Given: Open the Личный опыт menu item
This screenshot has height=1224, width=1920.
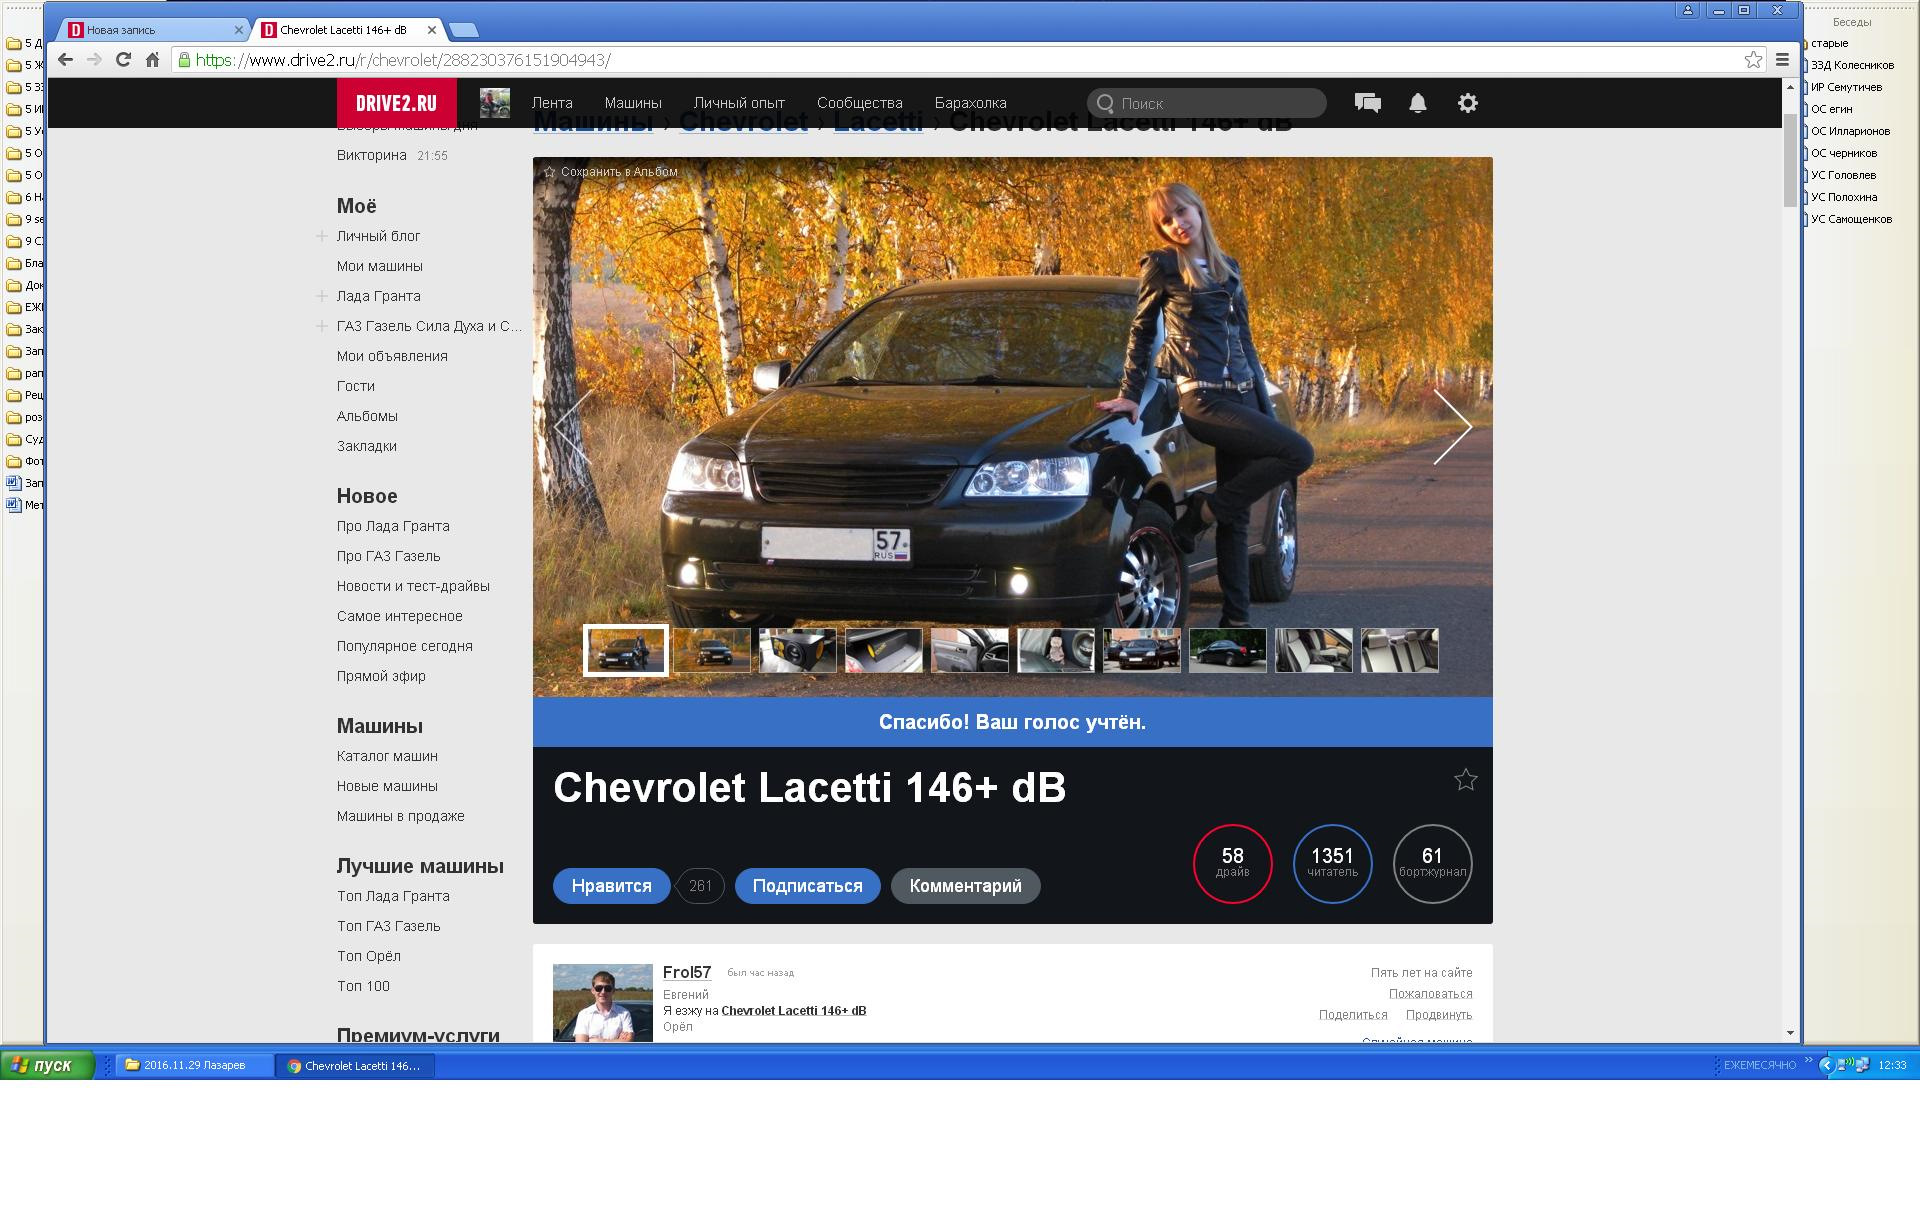Looking at the screenshot, I should (x=739, y=103).
